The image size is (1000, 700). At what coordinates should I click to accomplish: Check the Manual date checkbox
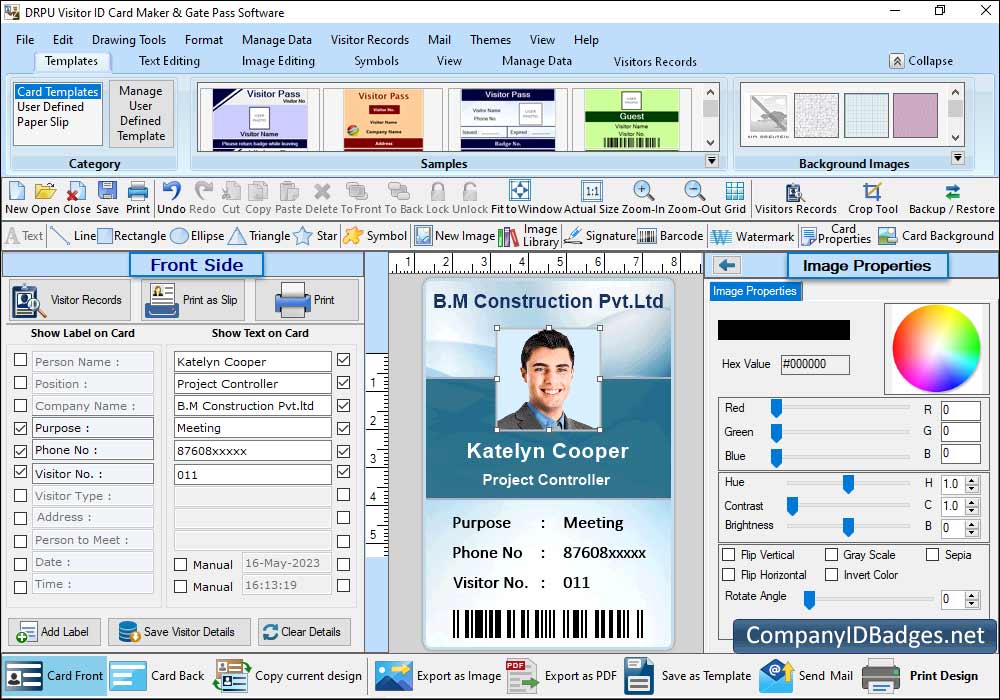click(x=180, y=565)
